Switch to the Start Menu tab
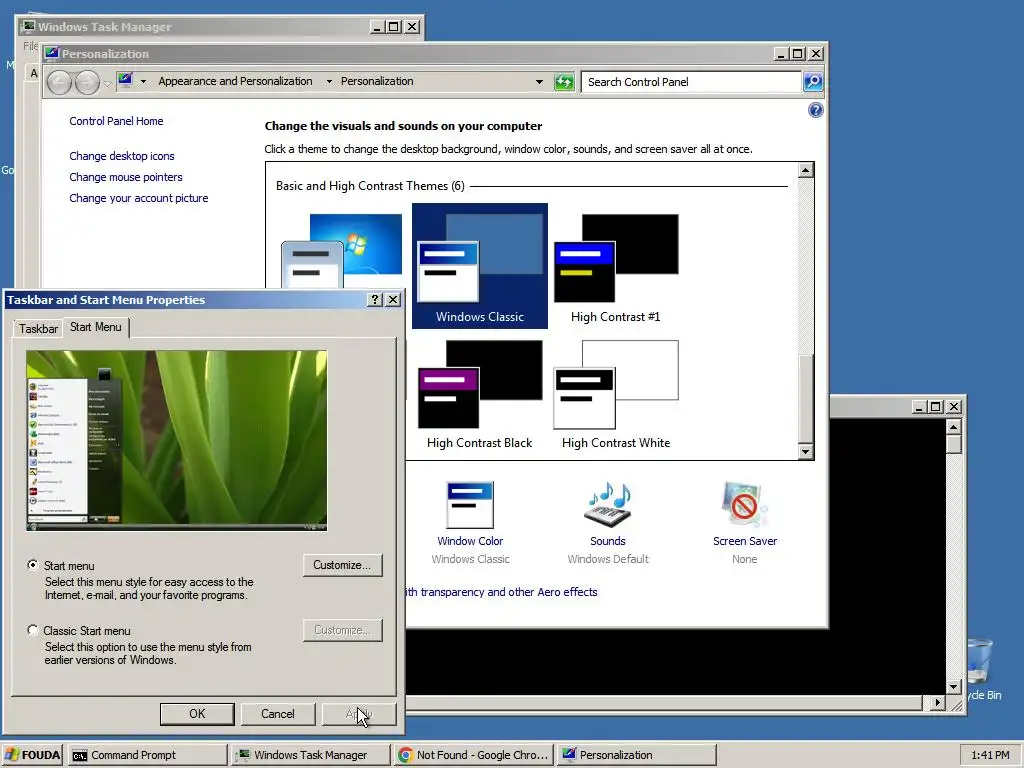 pyautogui.click(x=95, y=327)
